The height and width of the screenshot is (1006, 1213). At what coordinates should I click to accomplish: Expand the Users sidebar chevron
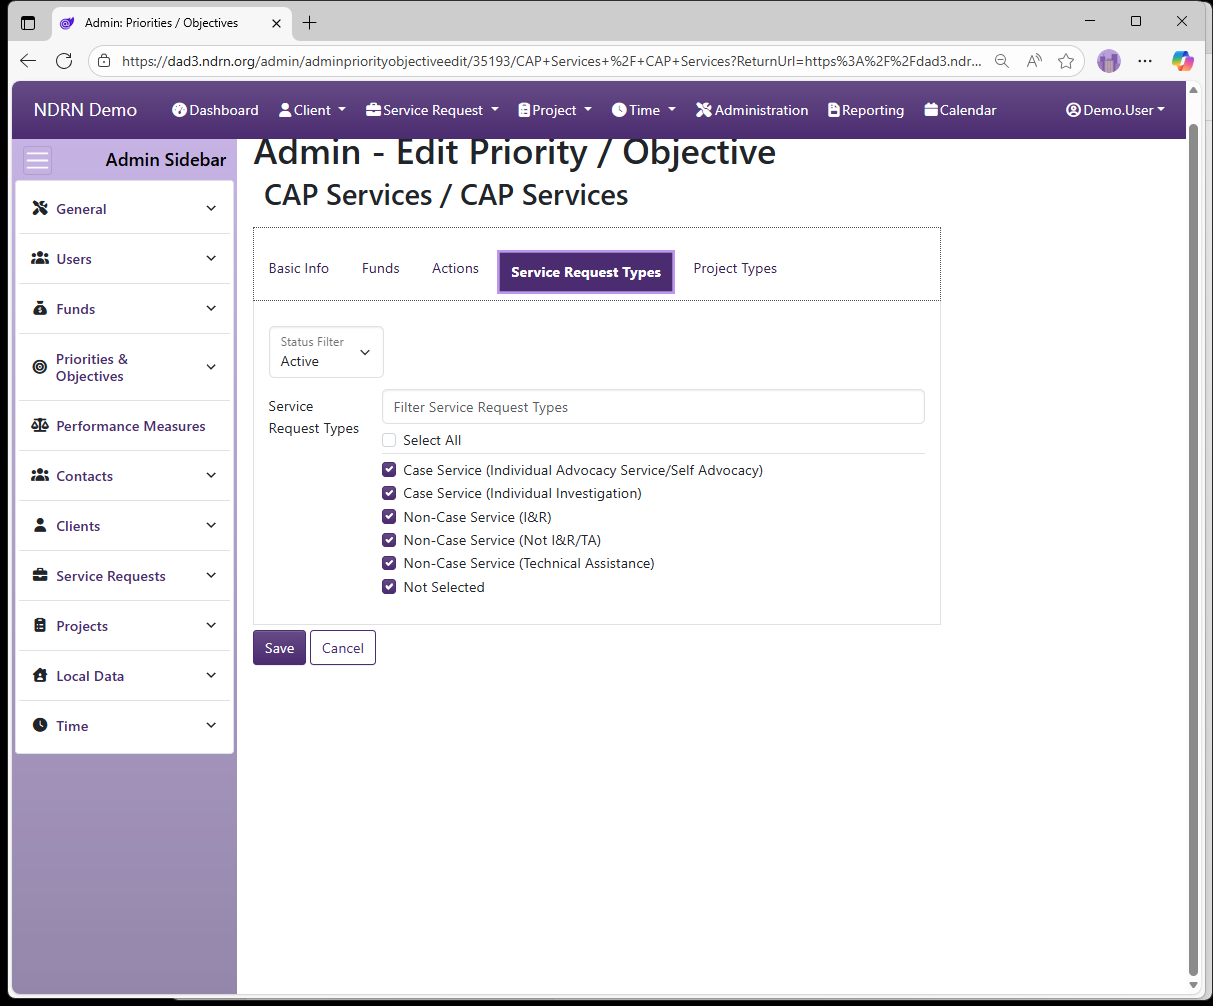coord(211,258)
